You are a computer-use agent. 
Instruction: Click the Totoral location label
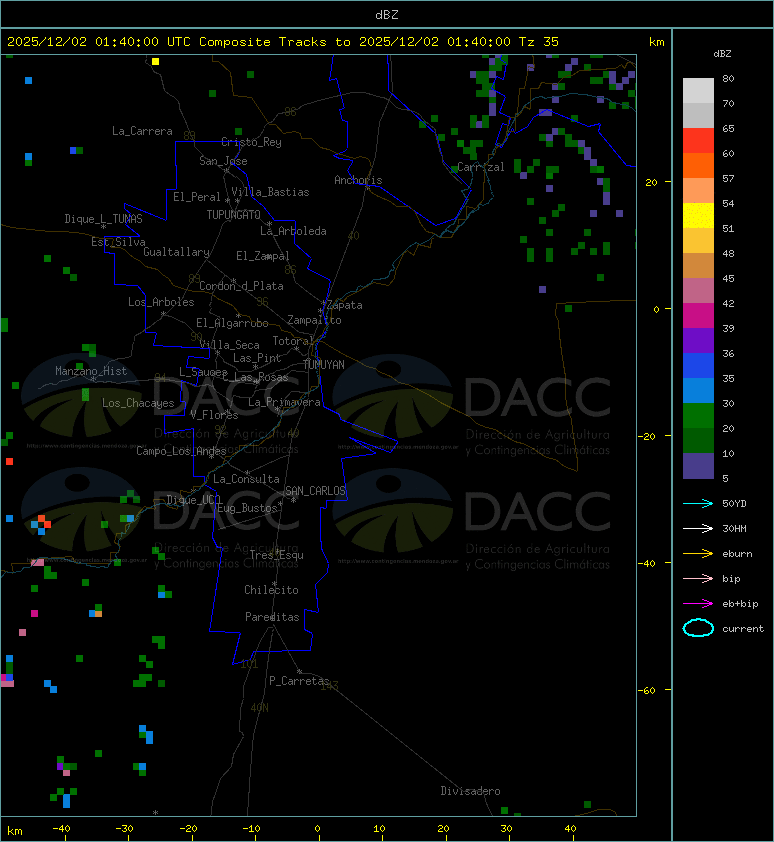(x=293, y=342)
